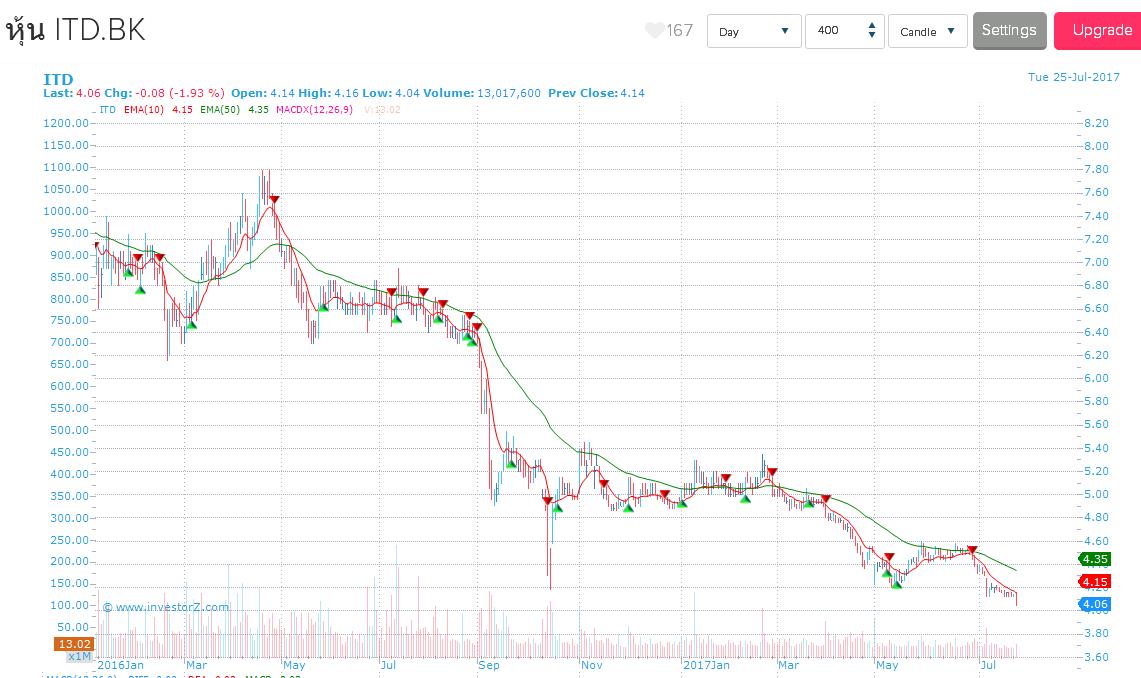The width and height of the screenshot is (1141, 678).
Task: Click the blue 4.06 last price tag
Action: click(x=1095, y=604)
